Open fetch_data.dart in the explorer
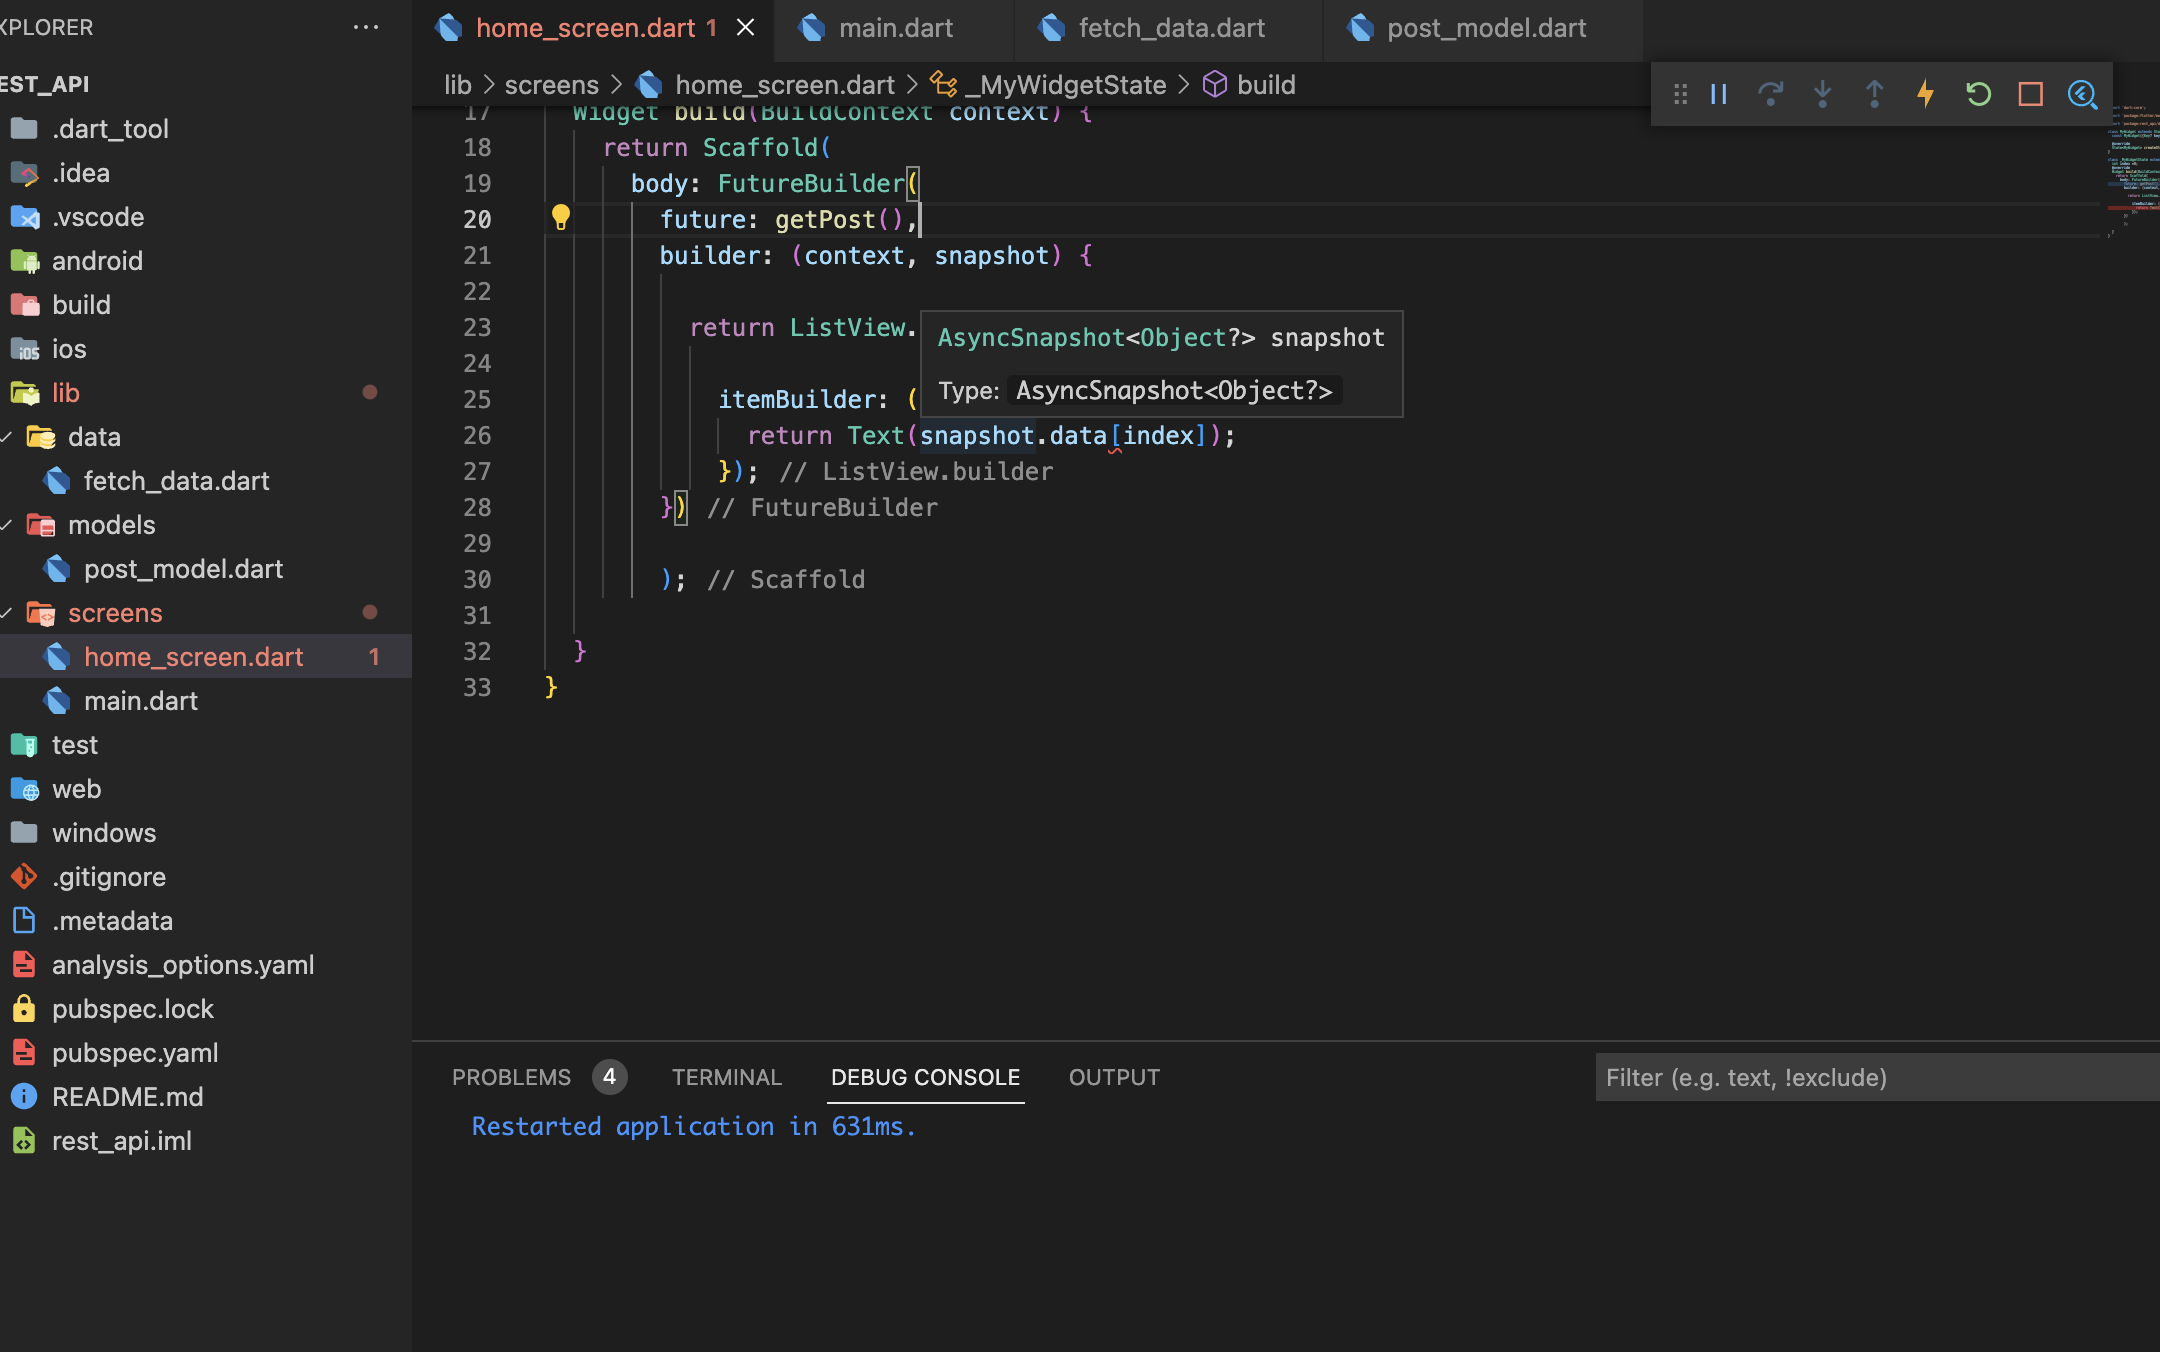2160x1352 pixels. (x=206, y=481)
